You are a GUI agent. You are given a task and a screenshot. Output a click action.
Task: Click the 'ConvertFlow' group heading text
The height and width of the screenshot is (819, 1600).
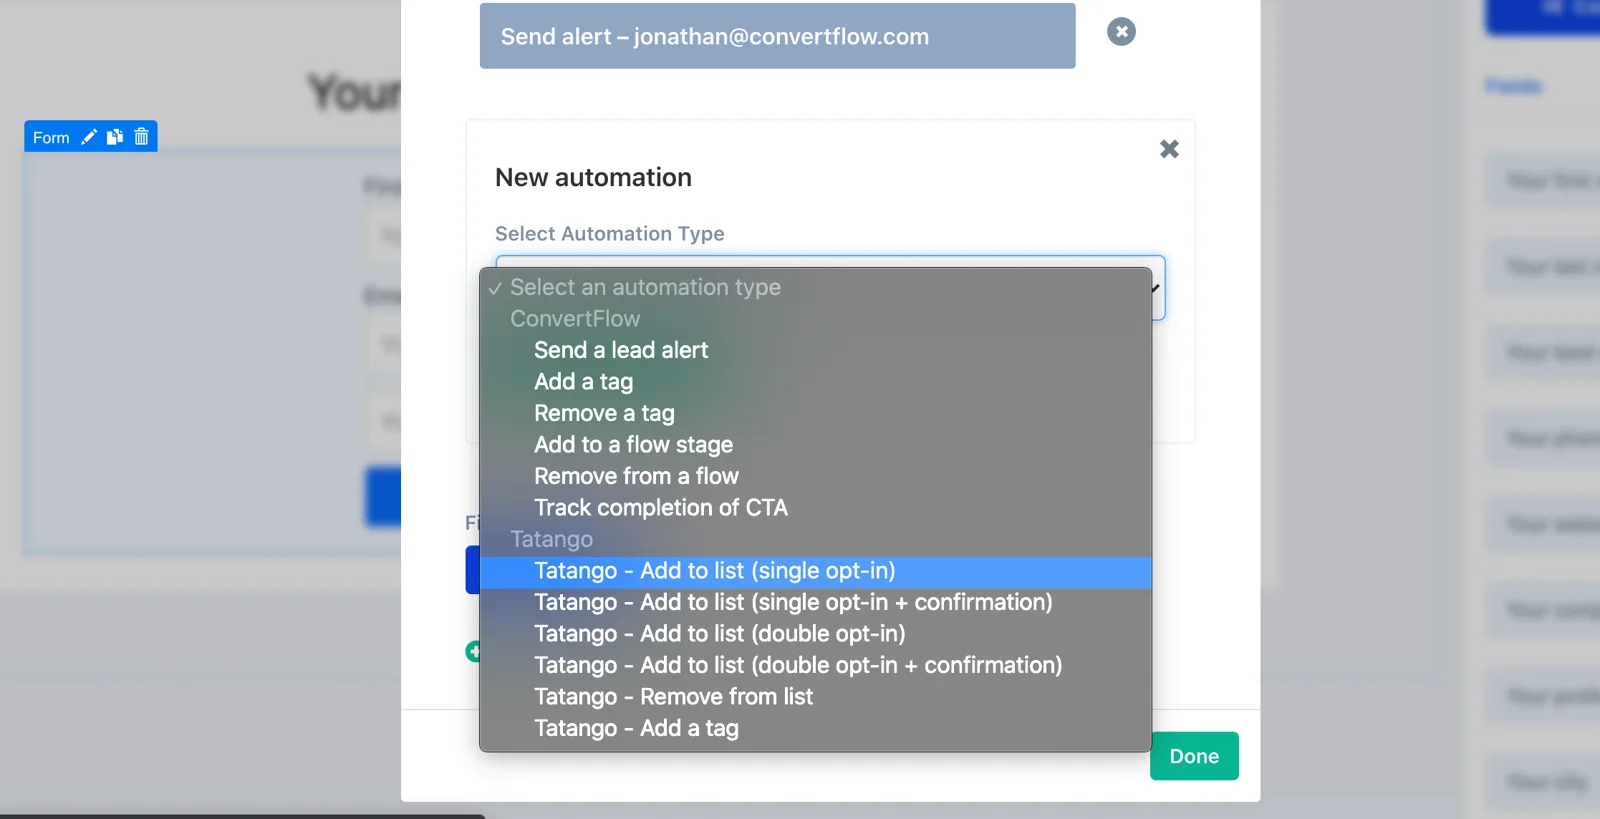pyautogui.click(x=575, y=319)
